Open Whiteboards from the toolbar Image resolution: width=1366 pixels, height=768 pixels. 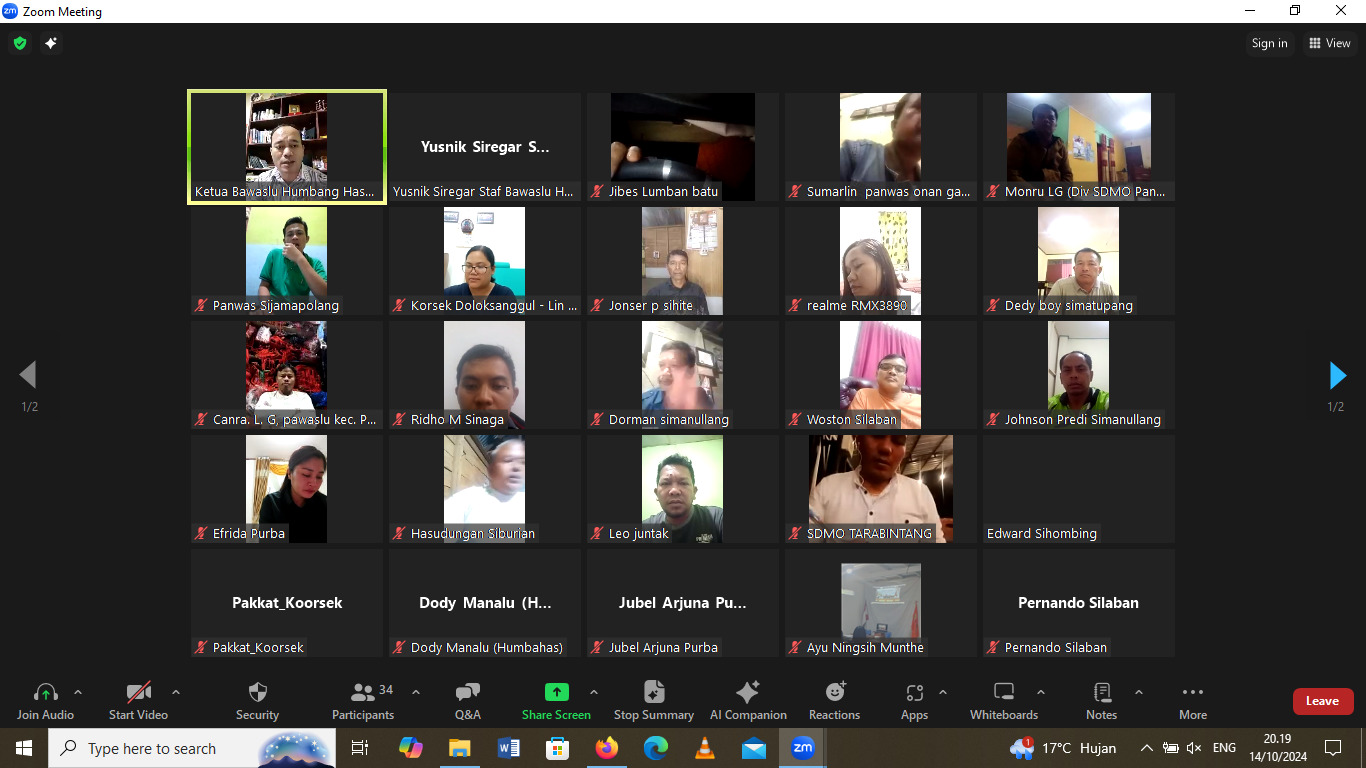coord(1004,700)
